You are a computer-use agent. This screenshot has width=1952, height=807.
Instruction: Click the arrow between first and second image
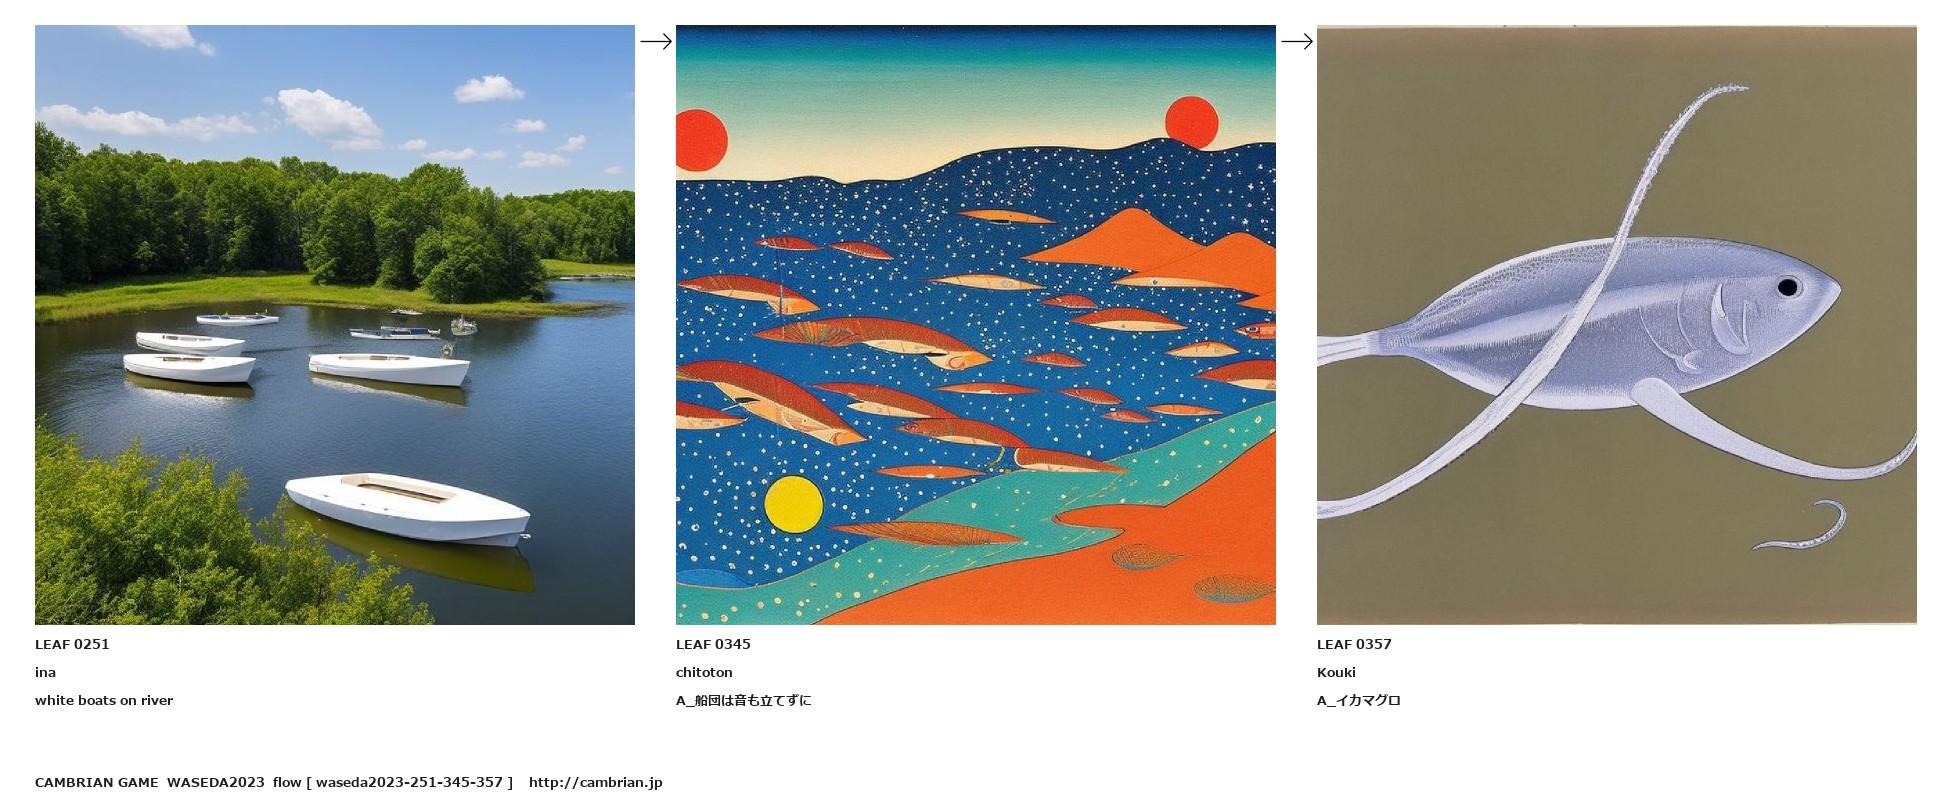click(656, 41)
